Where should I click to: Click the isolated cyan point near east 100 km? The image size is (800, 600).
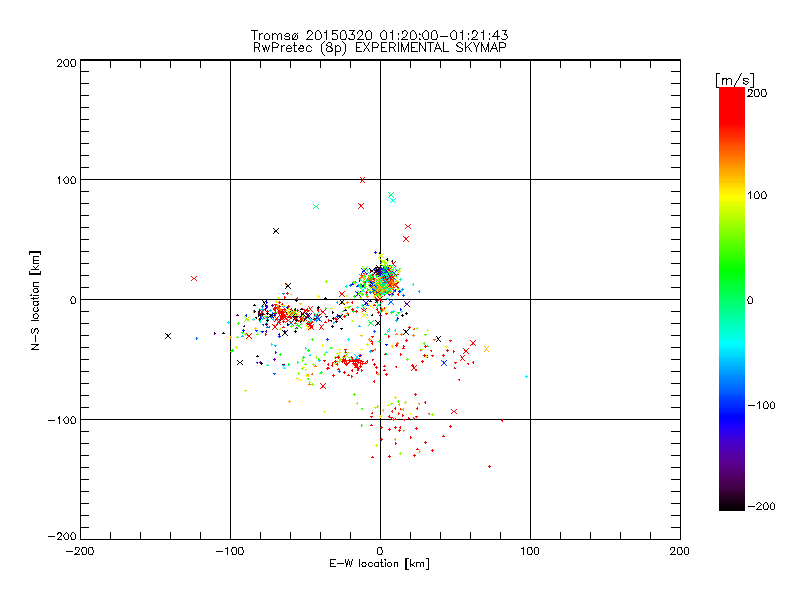[526, 377]
